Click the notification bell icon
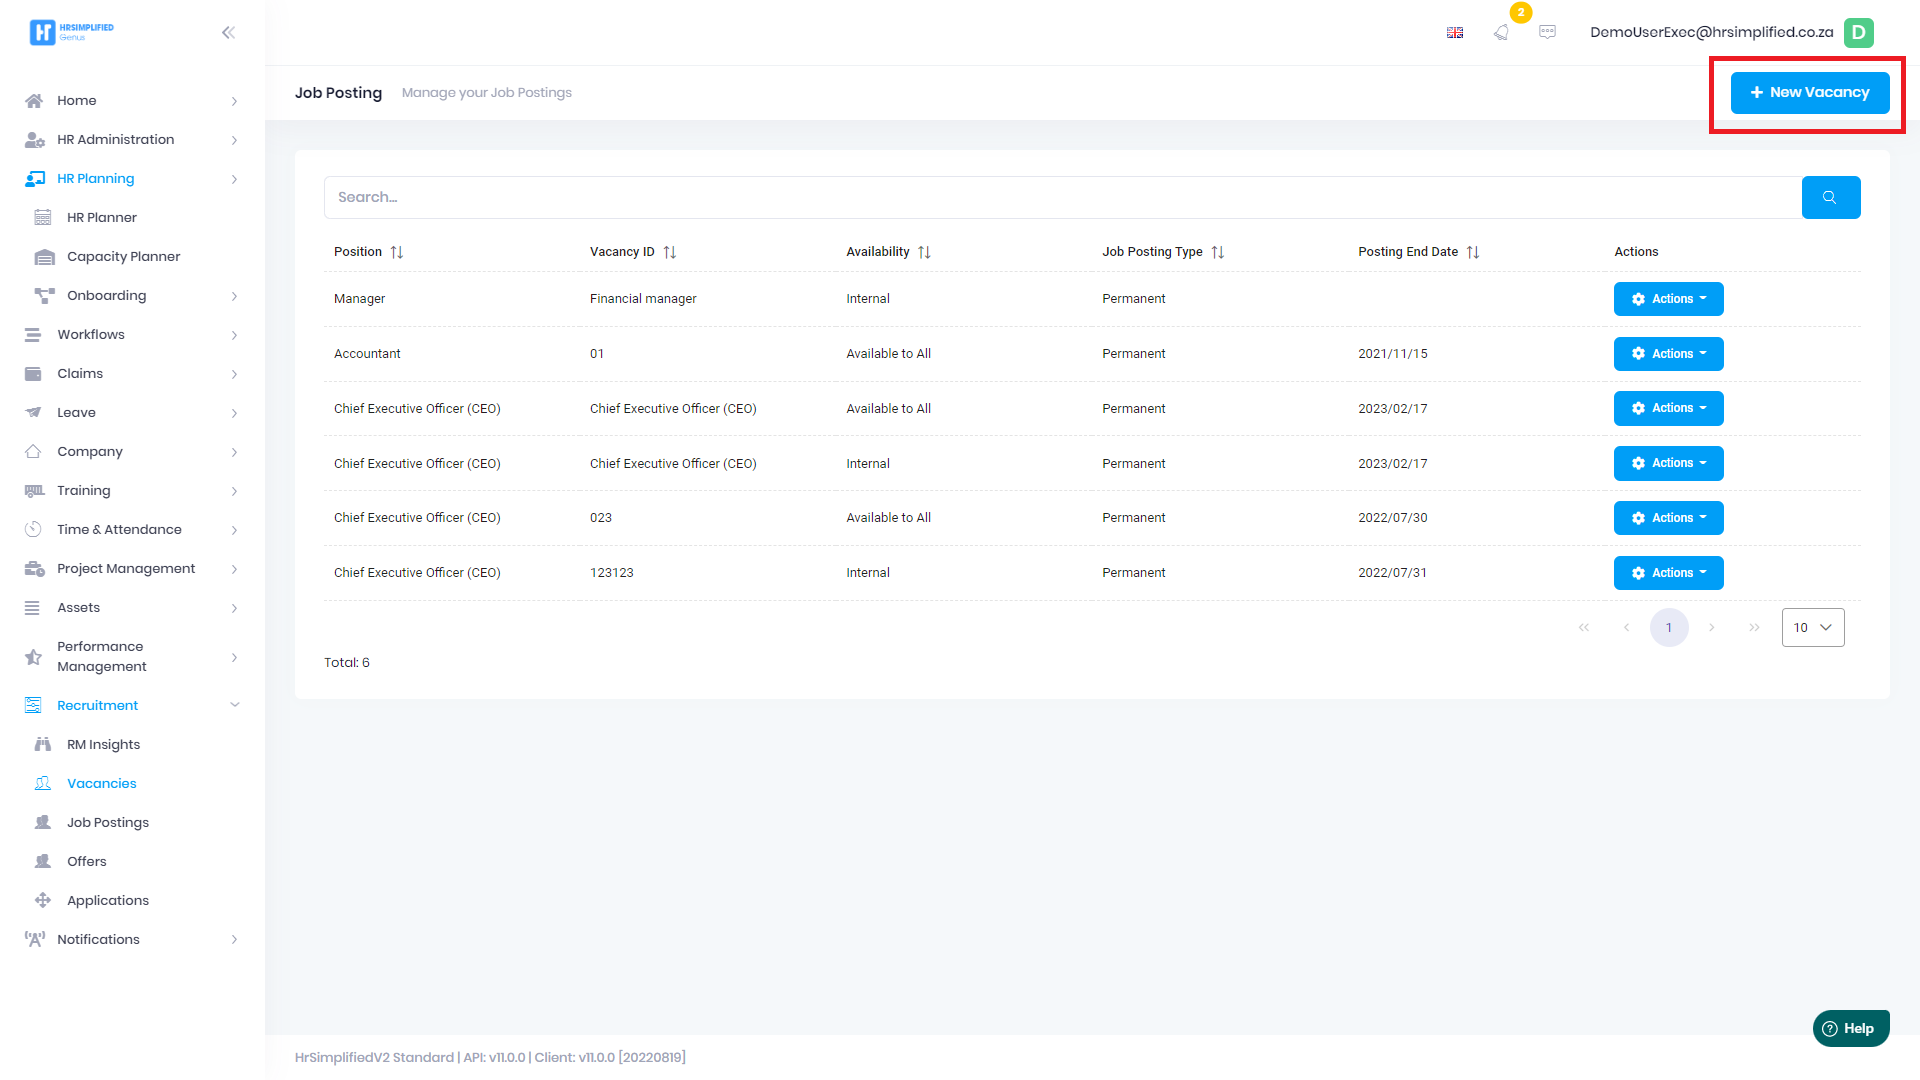1920x1080 pixels. (1501, 32)
